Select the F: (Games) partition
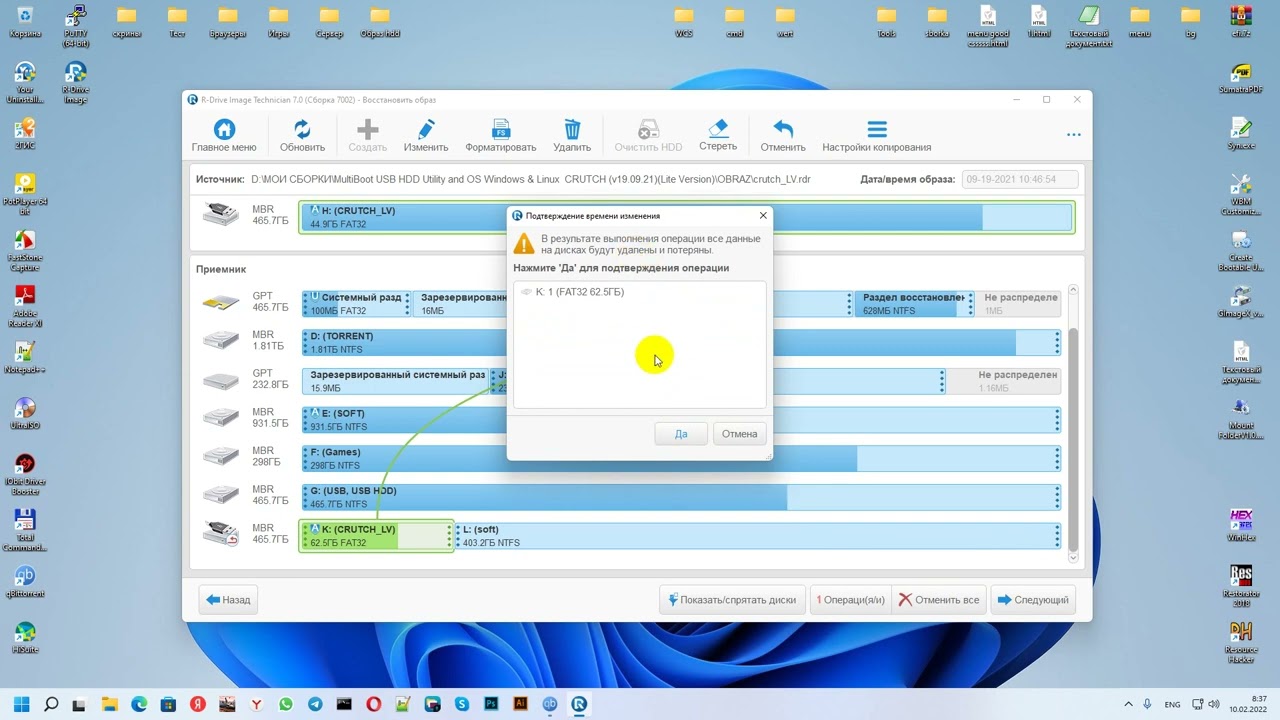Image resolution: width=1280 pixels, height=720 pixels. tap(680, 459)
